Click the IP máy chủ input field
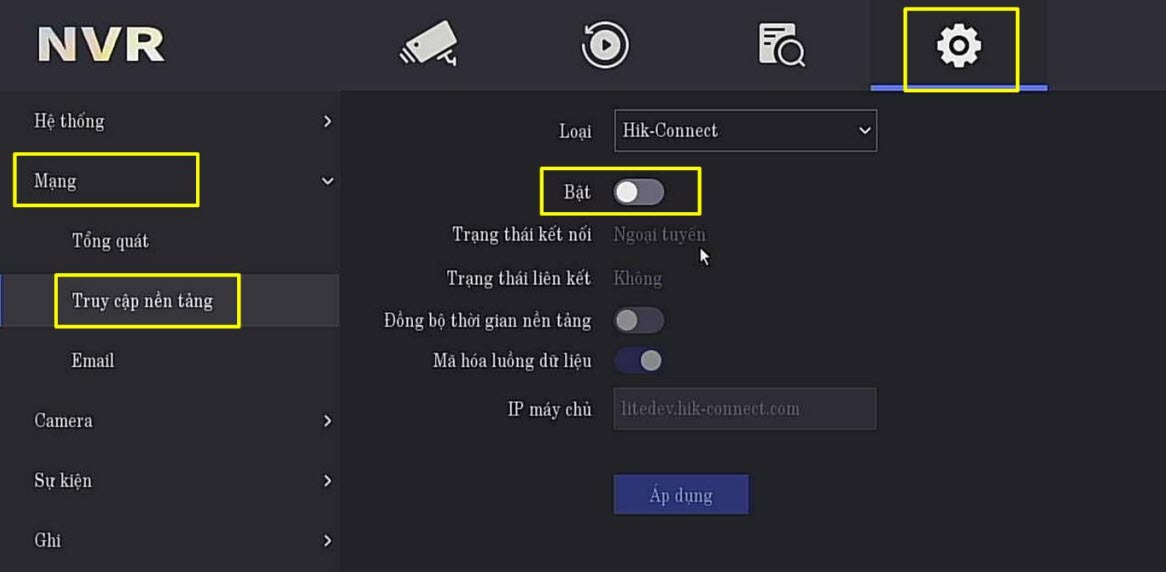The image size is (1166, 572). (744, 409)
